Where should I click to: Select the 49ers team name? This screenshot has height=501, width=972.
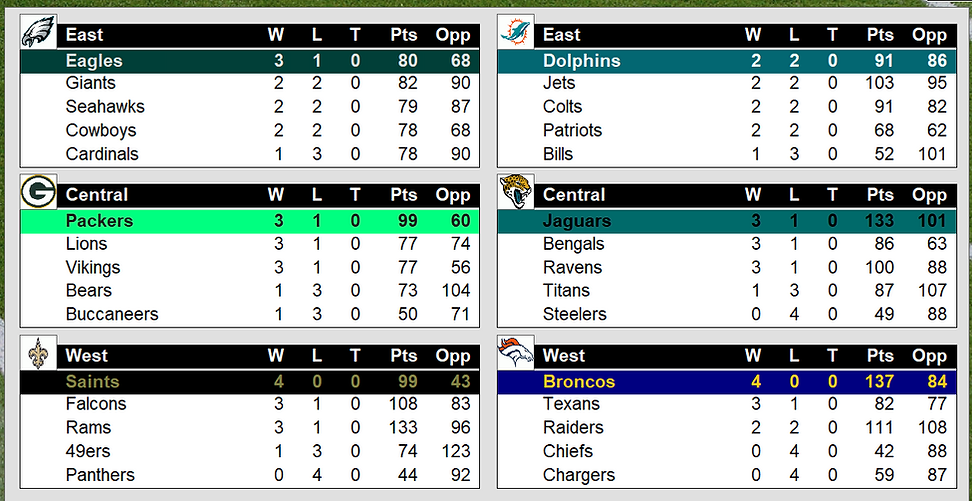pyautogui.click(x=88, y=451)
